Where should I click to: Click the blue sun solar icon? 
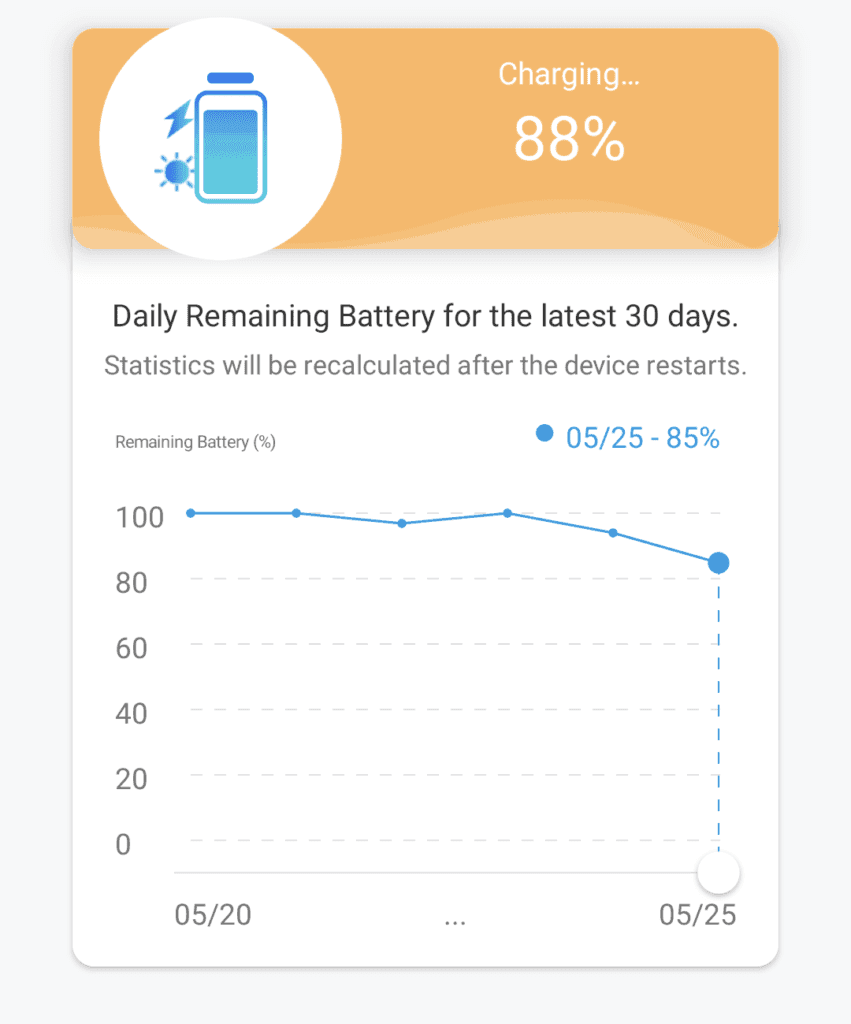(175, 172)
